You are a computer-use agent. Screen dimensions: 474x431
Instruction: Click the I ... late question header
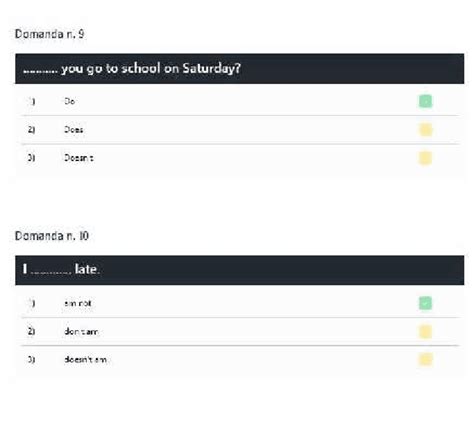click(x=239, y=270)
